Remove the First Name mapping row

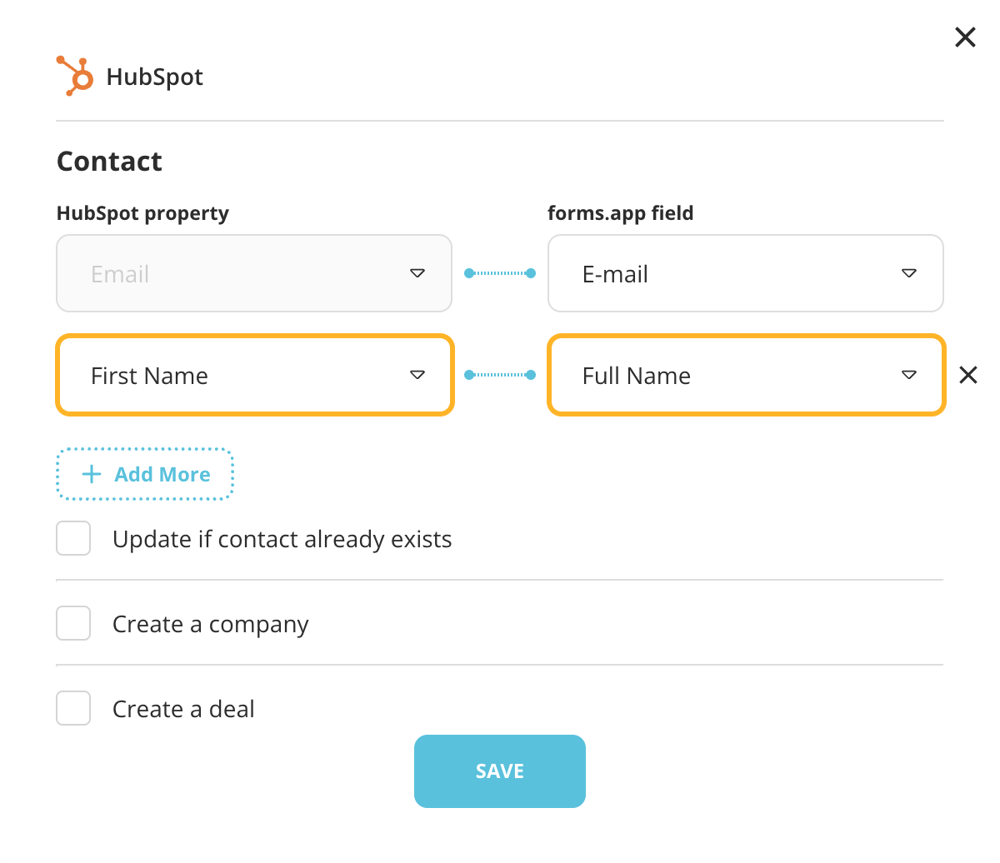pos(968,375)
